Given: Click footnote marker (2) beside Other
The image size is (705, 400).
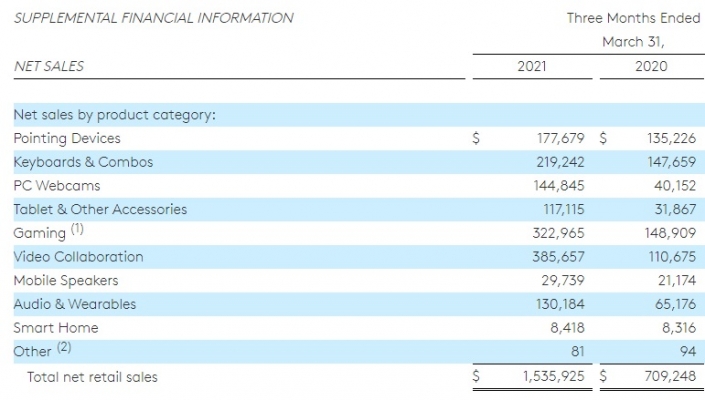Looking at the screenshot, I should (x=64, y=347).
